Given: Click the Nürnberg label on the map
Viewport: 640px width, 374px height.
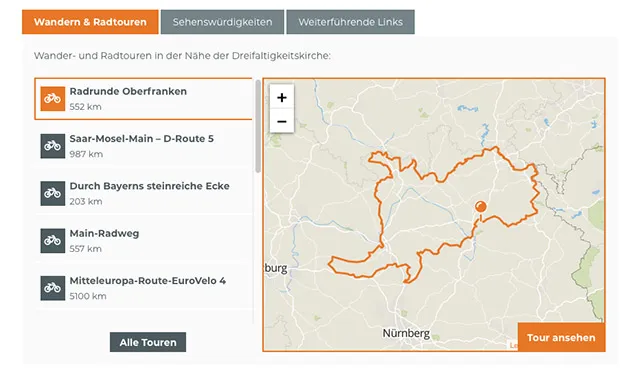Looking at the screenshot, I should (x=406, y=333).
